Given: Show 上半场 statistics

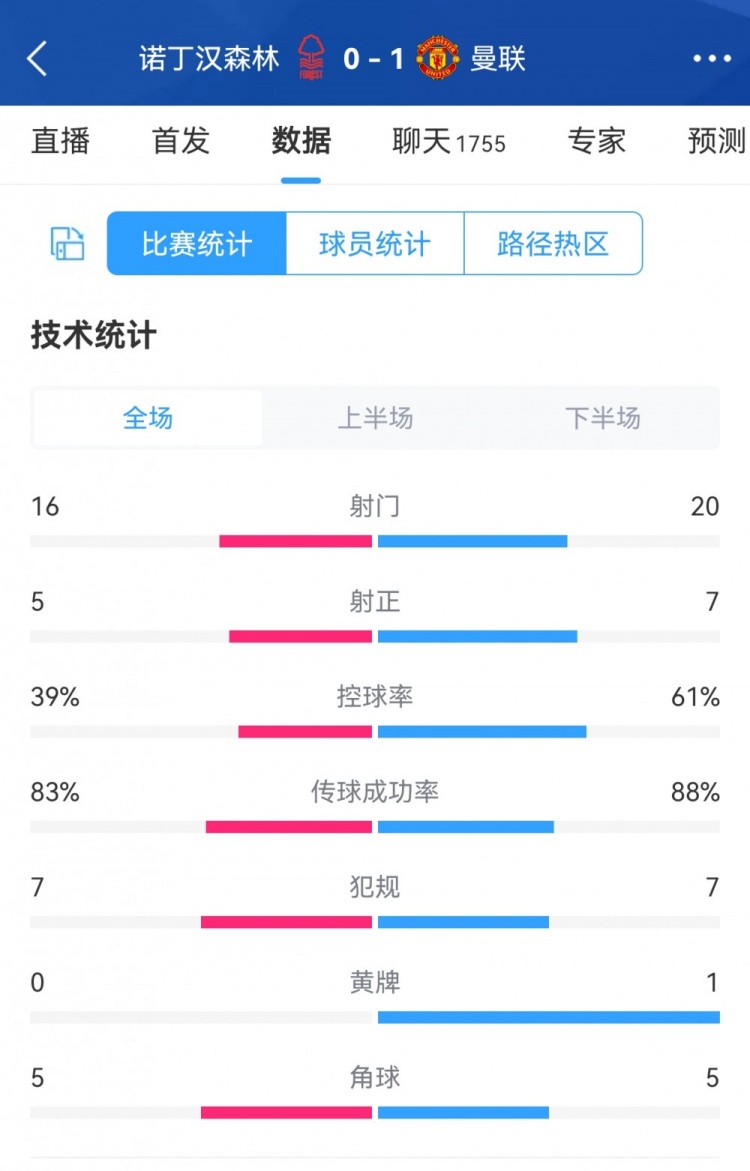Looking at the screenshot, I should [375, 418].
